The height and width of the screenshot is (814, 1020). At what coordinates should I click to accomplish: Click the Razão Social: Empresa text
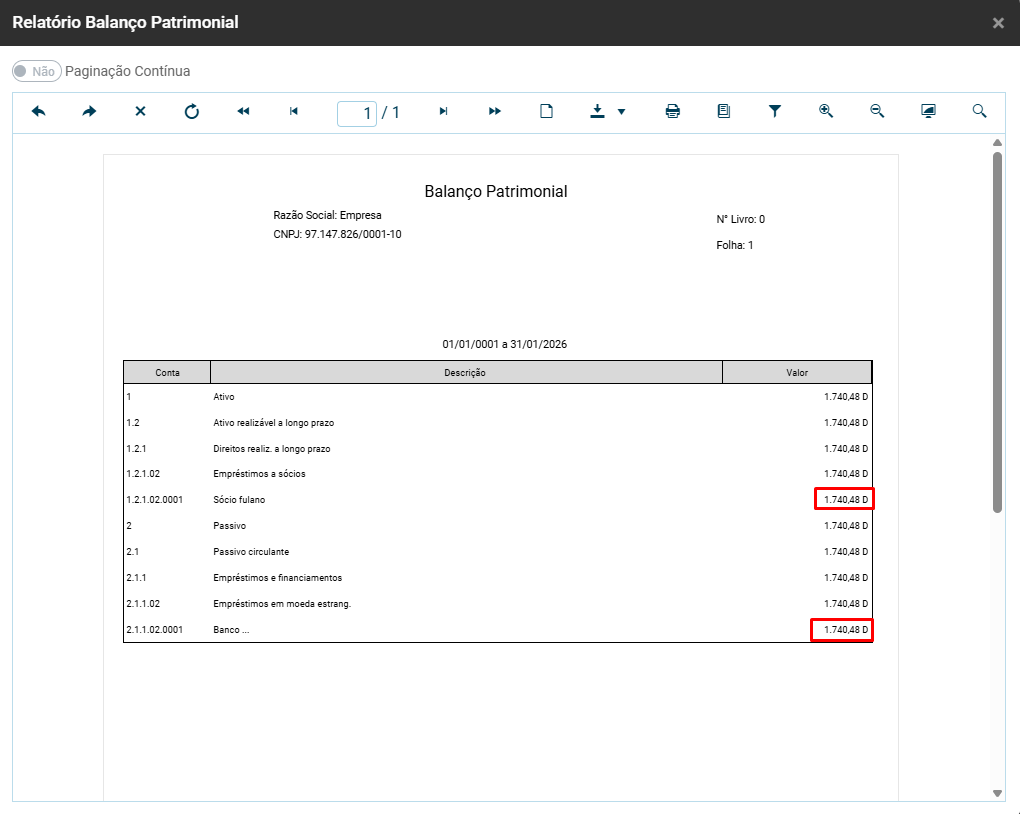tap(327, 215)
